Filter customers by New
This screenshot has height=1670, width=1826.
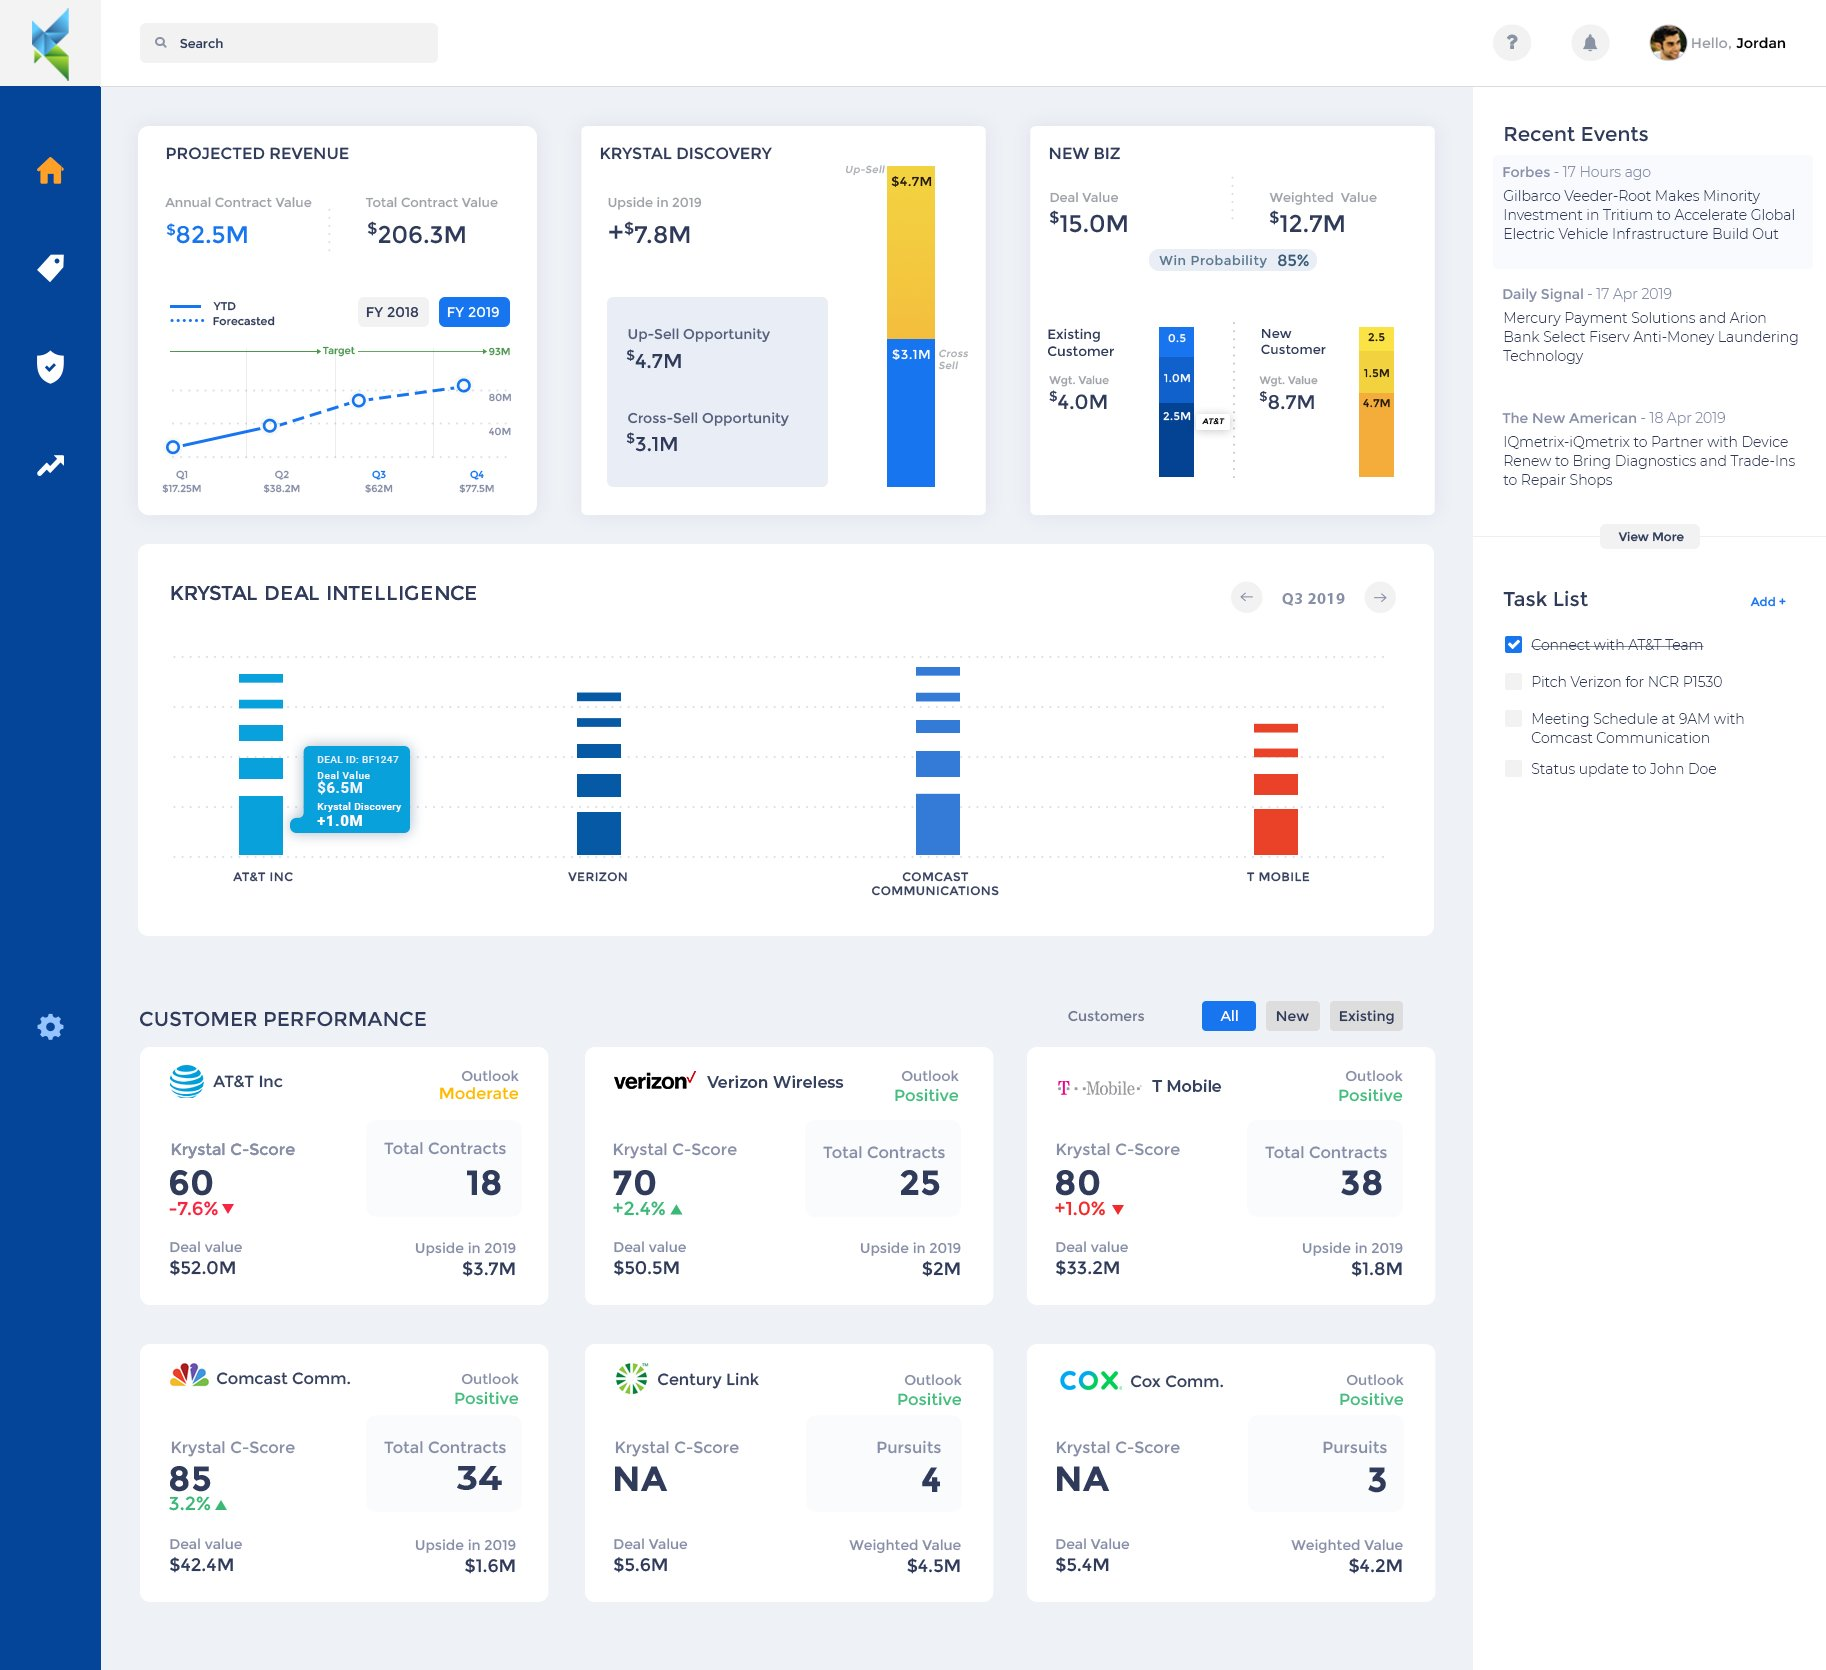tap(1292, 1016)
